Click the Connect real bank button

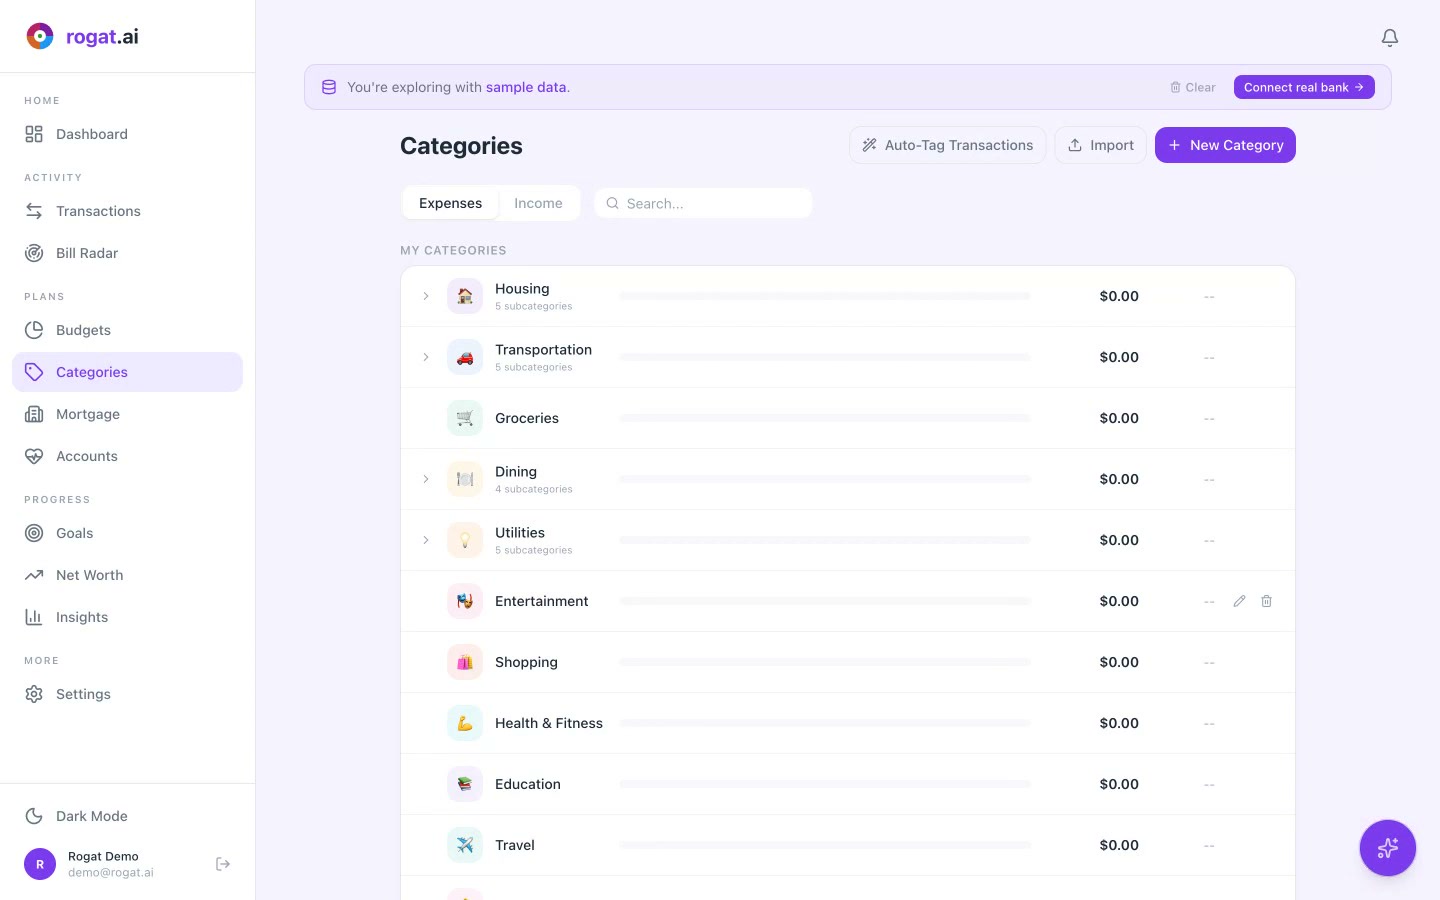[1304, 87]
